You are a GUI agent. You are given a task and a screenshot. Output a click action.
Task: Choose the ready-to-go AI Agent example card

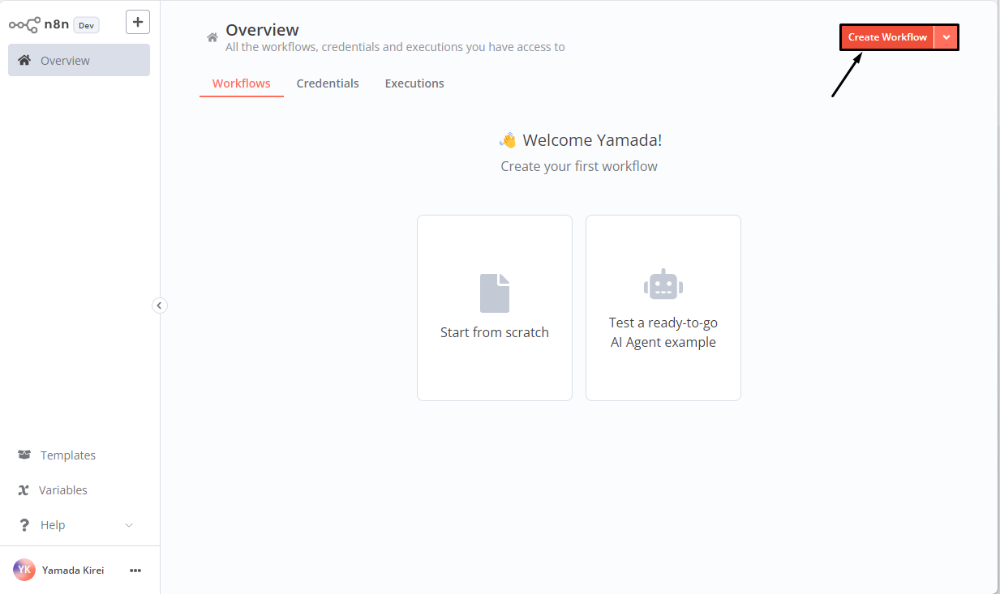pyautogui.click(x=663, y=308)
